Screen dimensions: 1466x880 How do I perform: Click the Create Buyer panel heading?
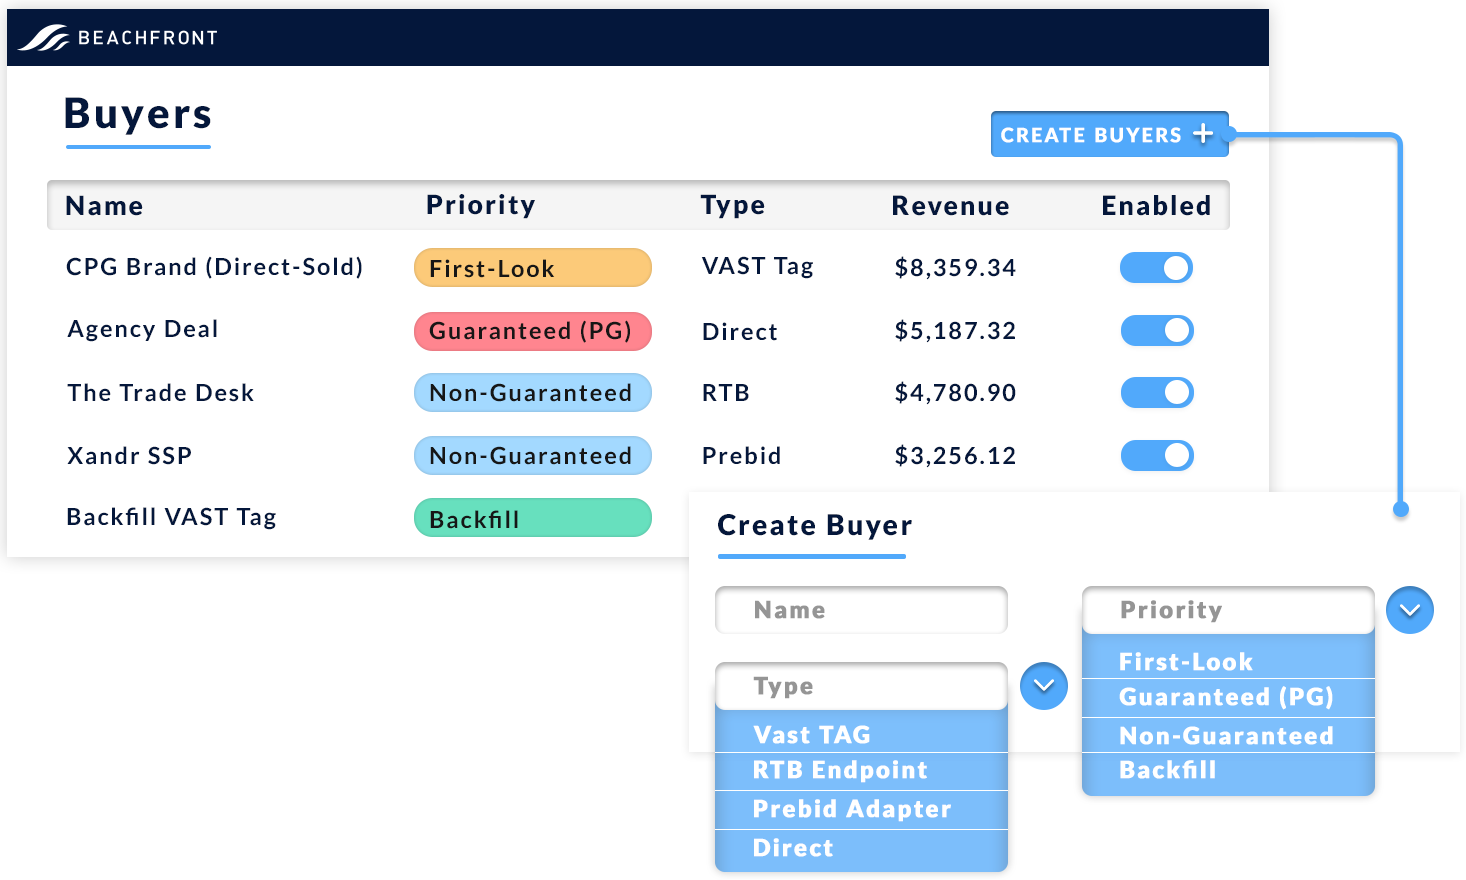(x=814, y=526)
